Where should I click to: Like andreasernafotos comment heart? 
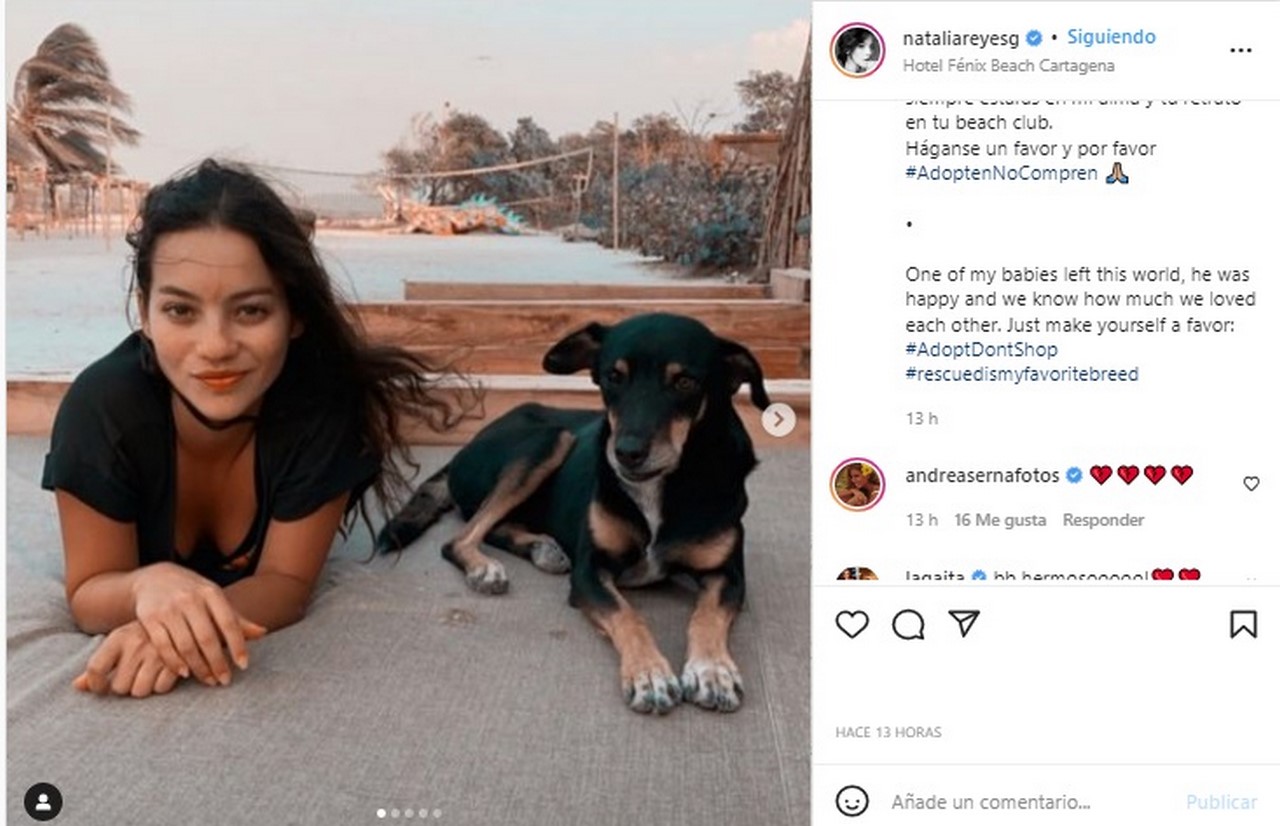[x=1251, y=484]
